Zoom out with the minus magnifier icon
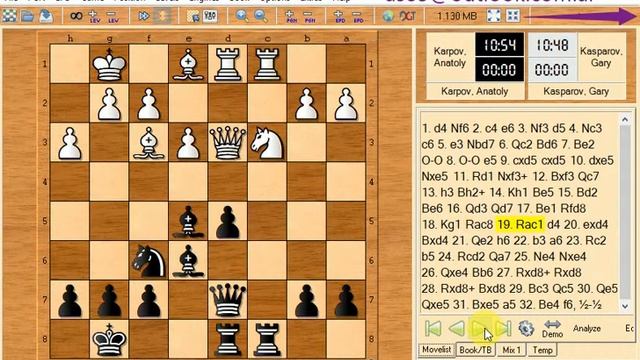The image size is (640, 360). tap(261, 16)
